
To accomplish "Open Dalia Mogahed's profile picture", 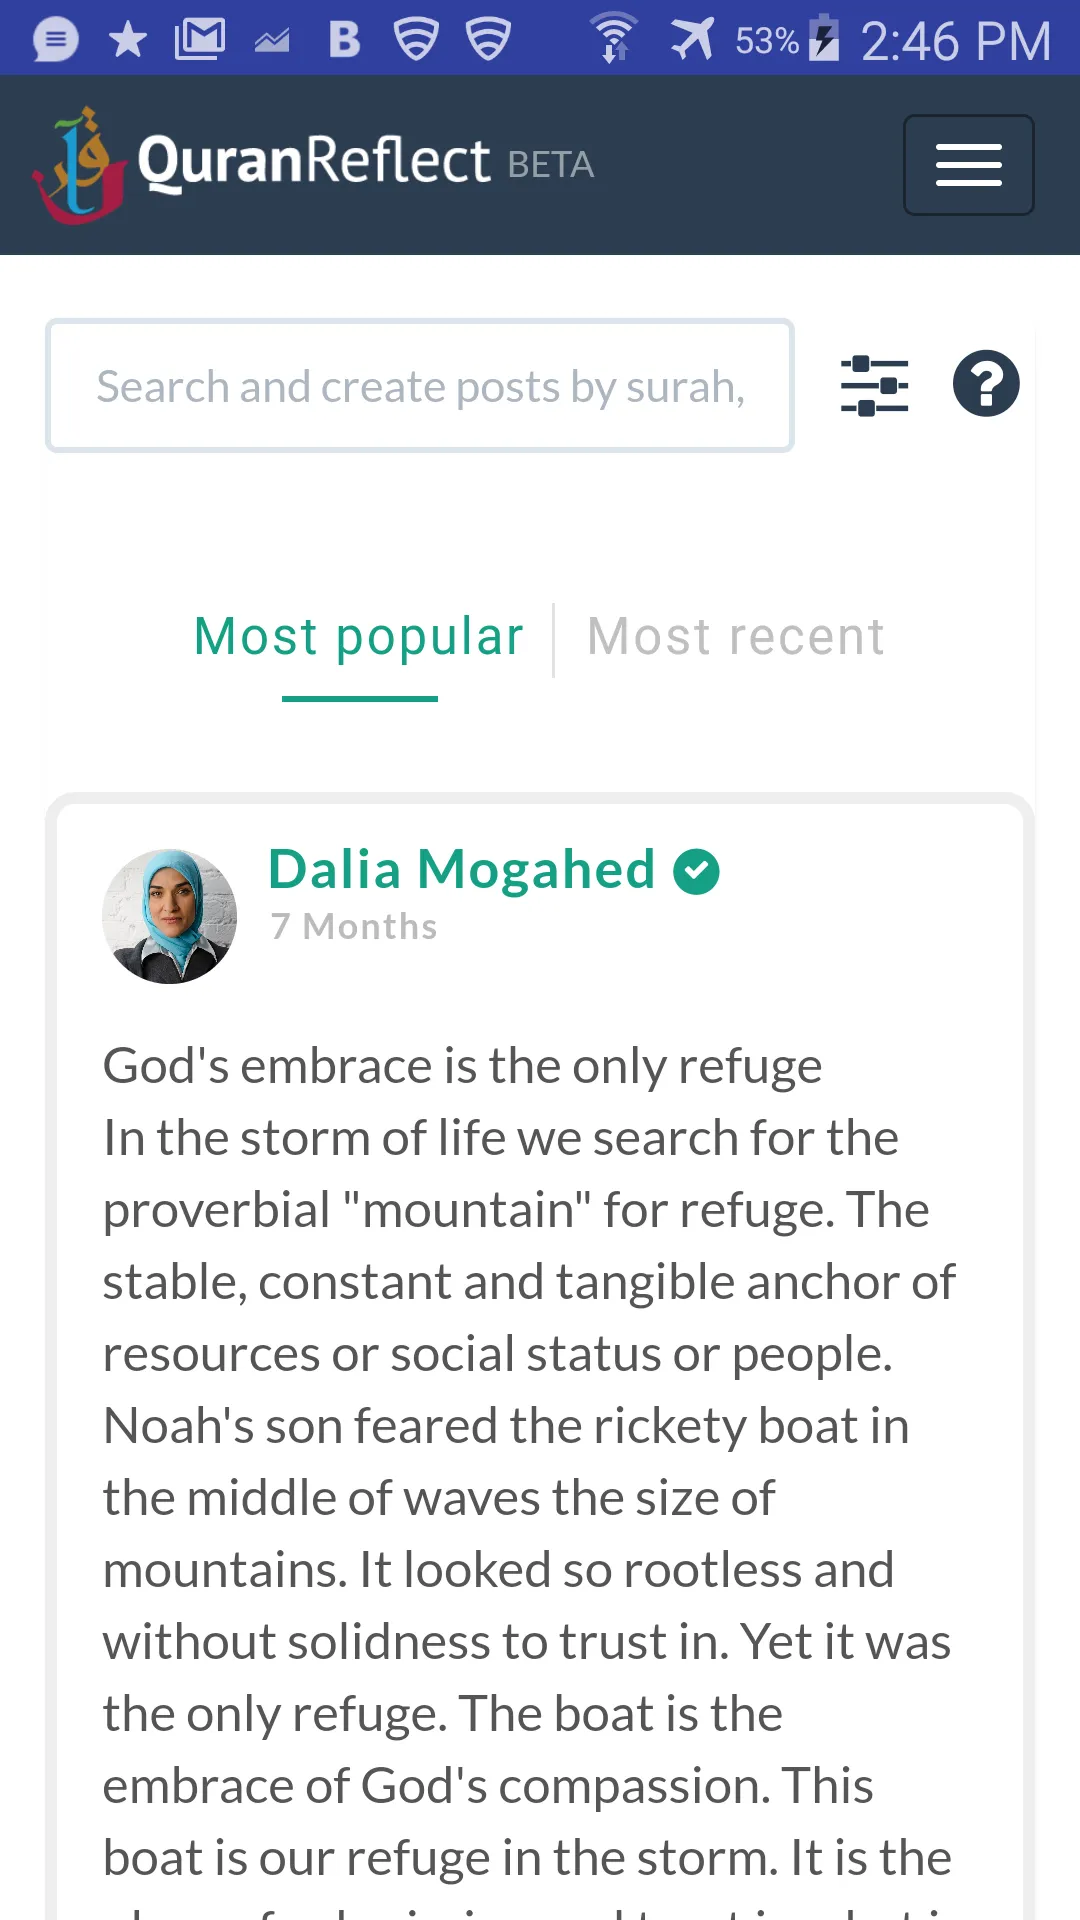I will pos(170,916).
